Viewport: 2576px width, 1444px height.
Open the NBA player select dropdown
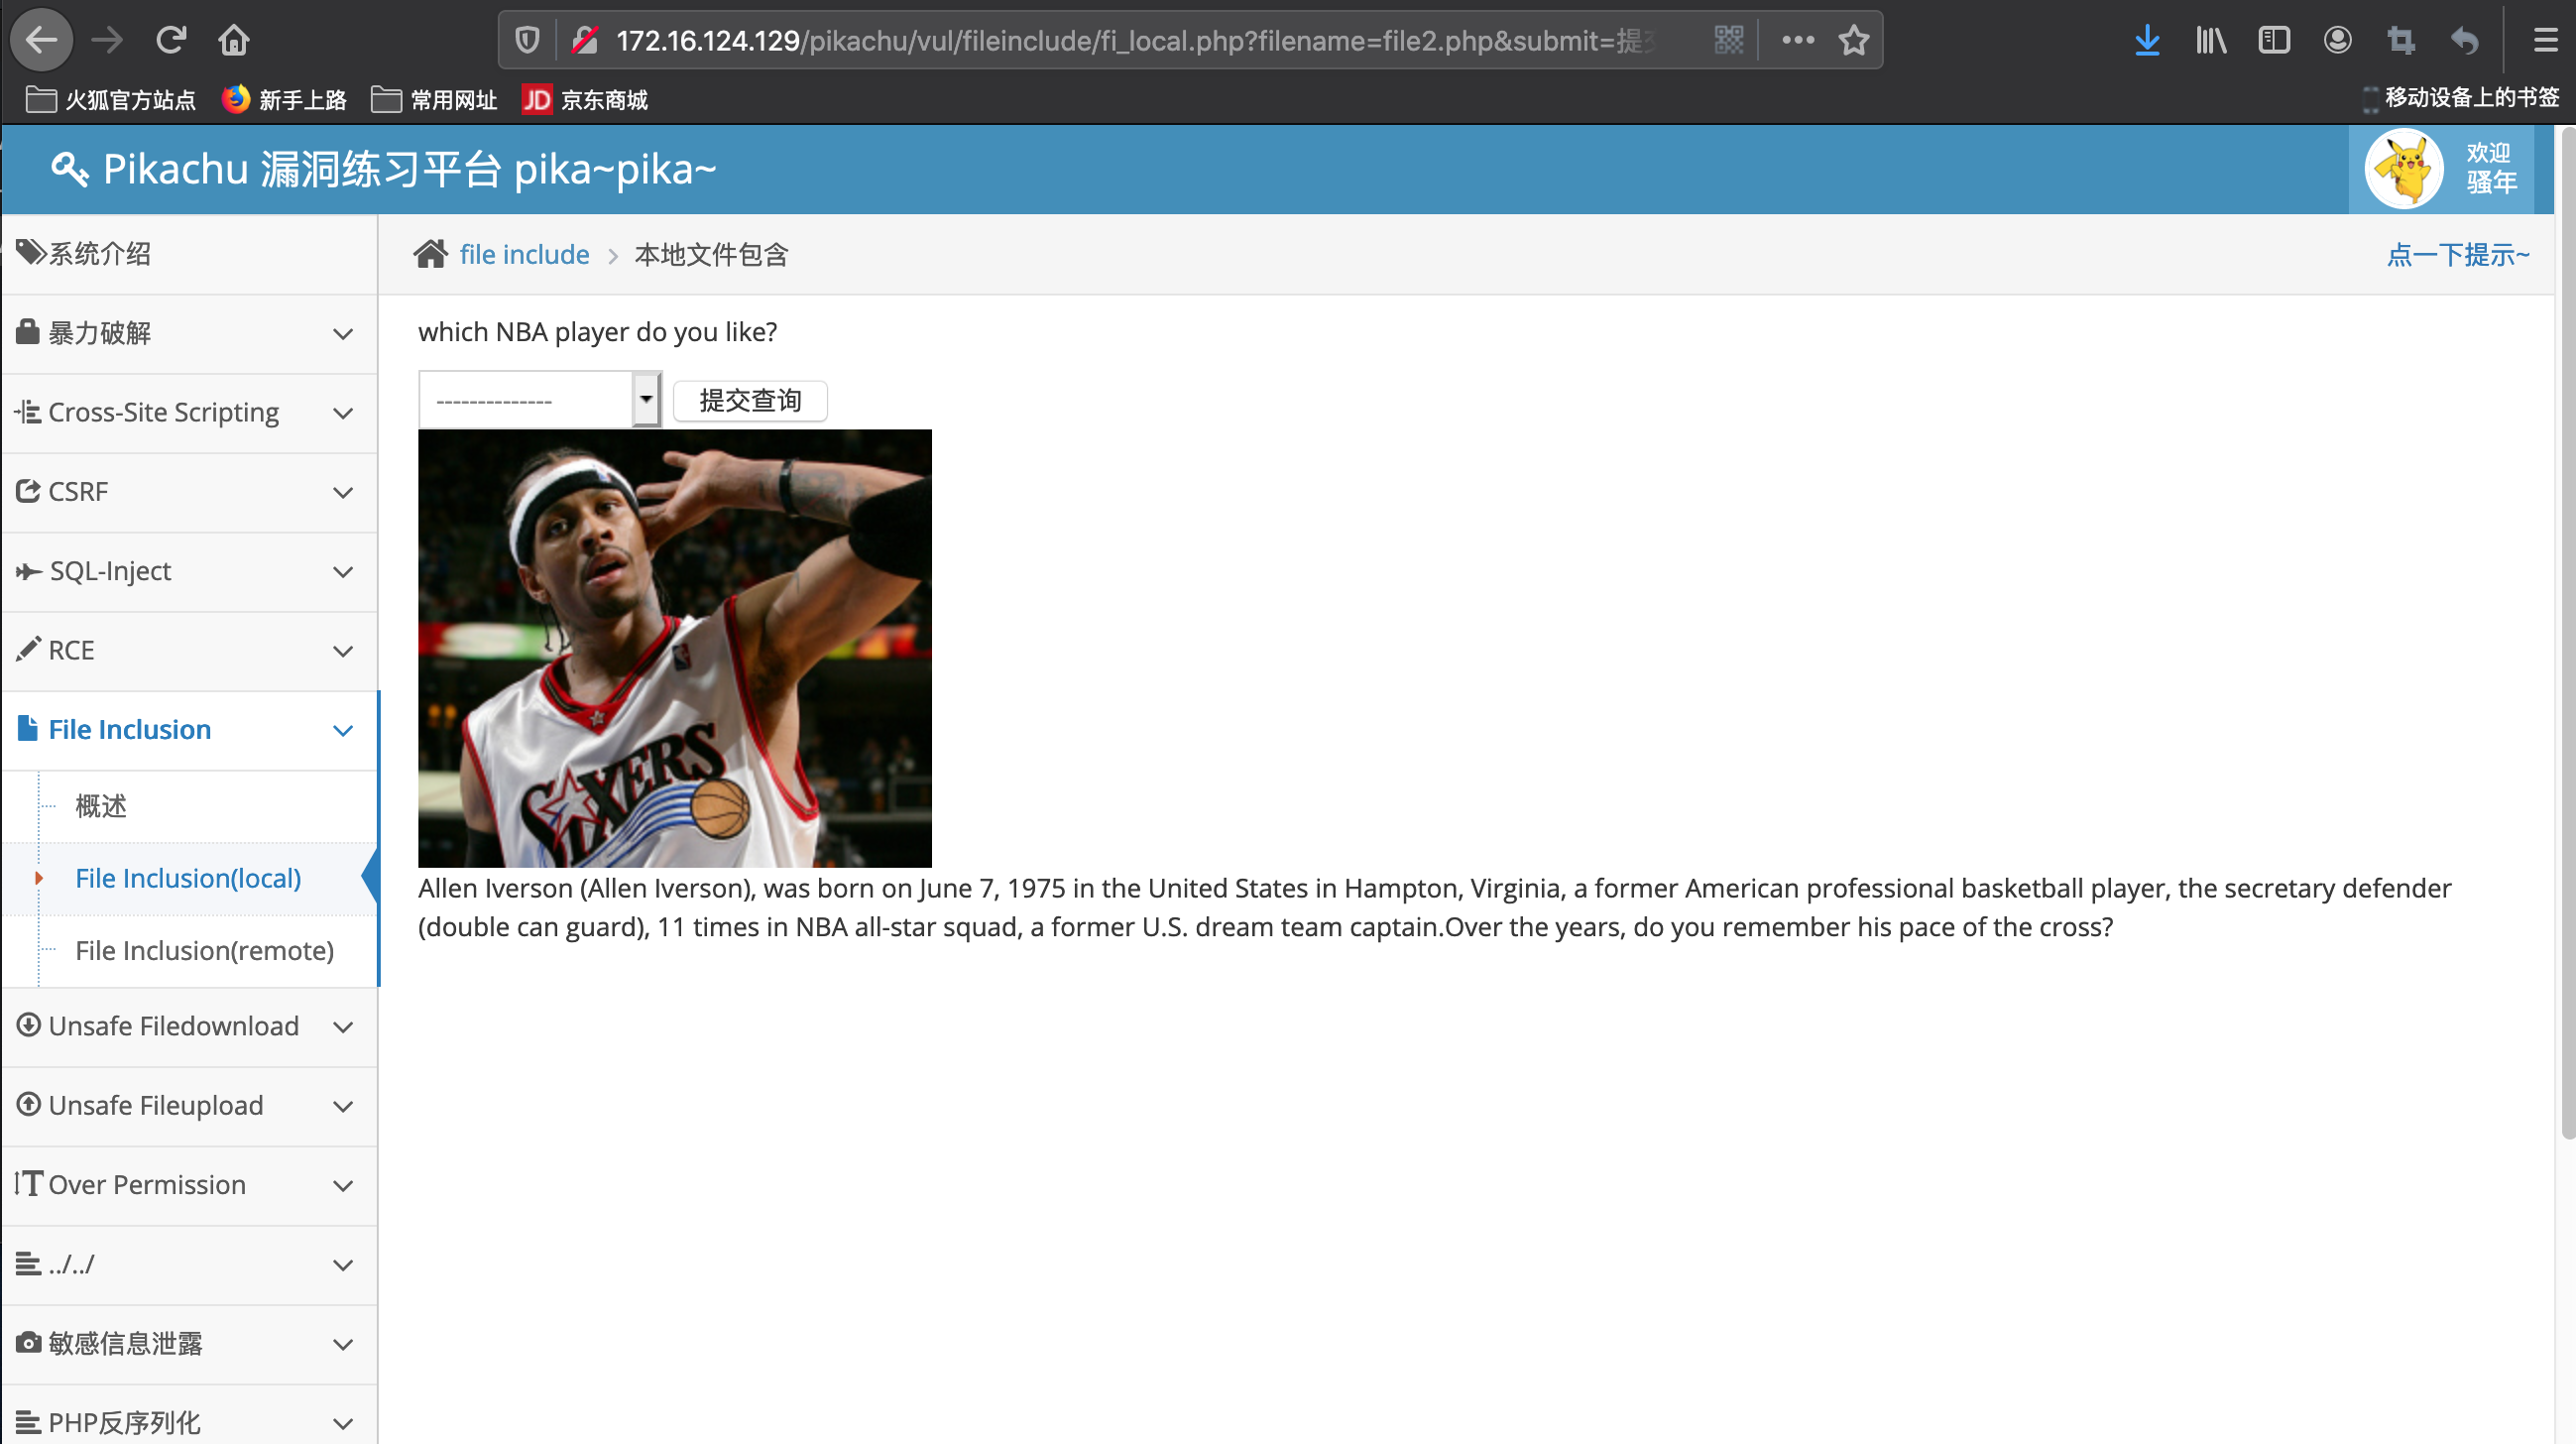point(539,400)
